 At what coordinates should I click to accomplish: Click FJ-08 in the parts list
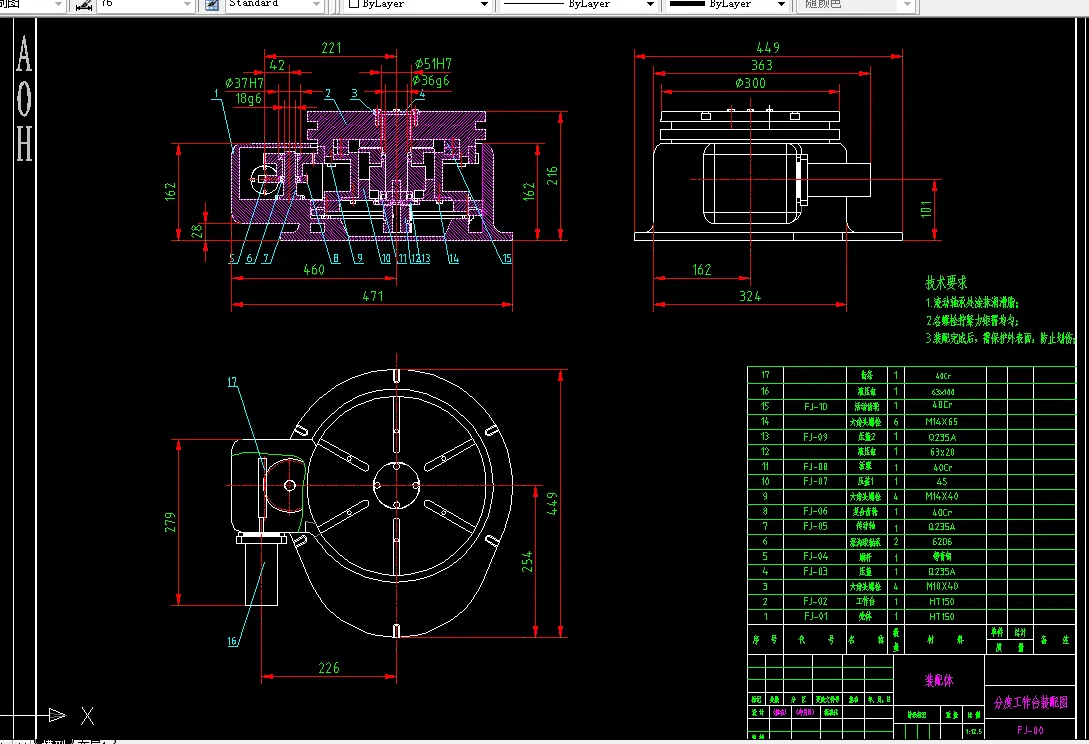[x=815, y=467]
